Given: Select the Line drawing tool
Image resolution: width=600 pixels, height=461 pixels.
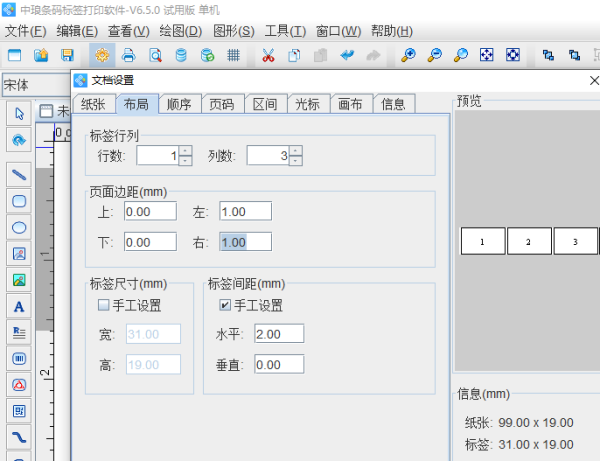Looking at the screenshot, I should pos(19,174).
